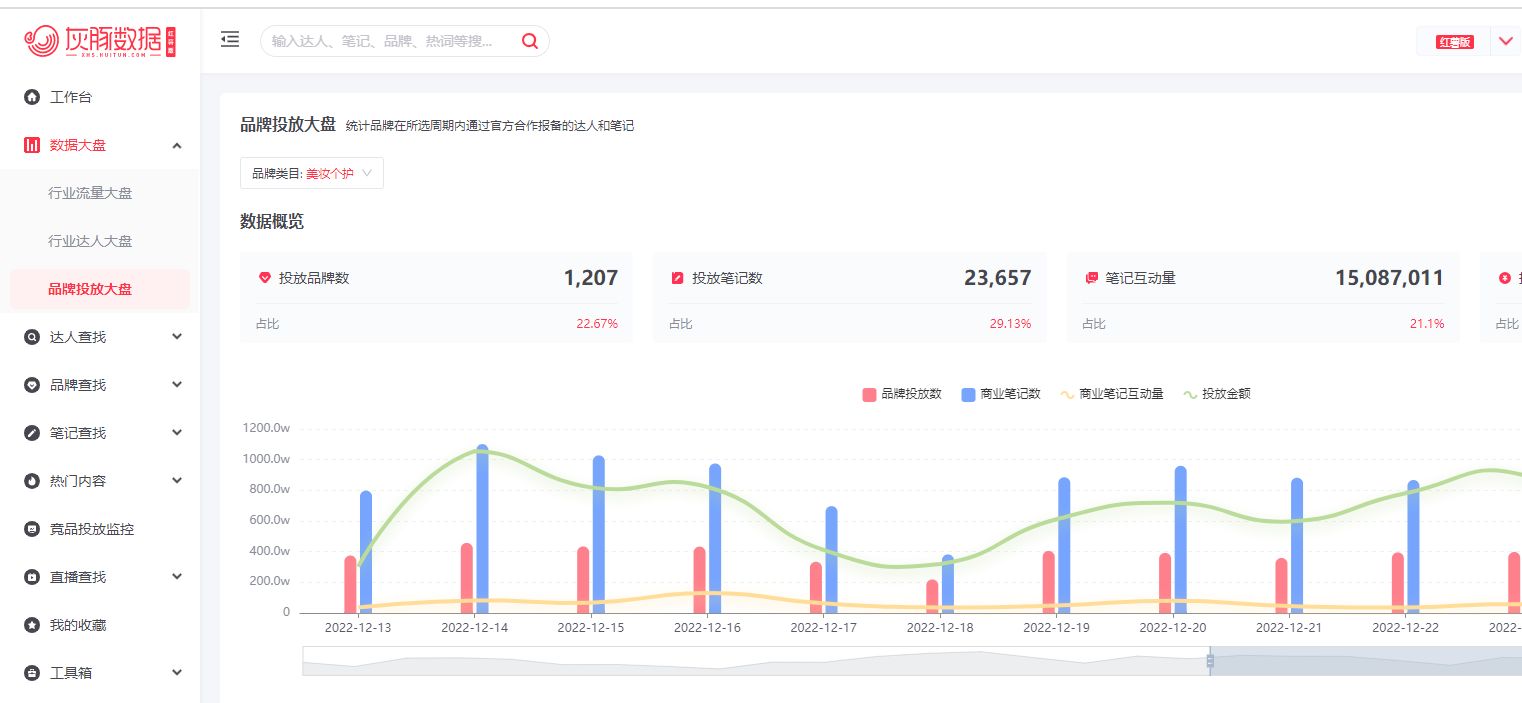The height and width of the screenshot is (703, 1522).
Task: Select 行业流量大盘 in the sidebar
Action: coord(90,193)
